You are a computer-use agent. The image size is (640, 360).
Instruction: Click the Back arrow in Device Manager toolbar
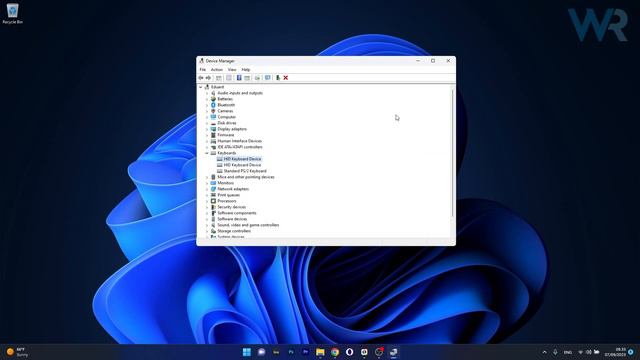tap(201, 78)
